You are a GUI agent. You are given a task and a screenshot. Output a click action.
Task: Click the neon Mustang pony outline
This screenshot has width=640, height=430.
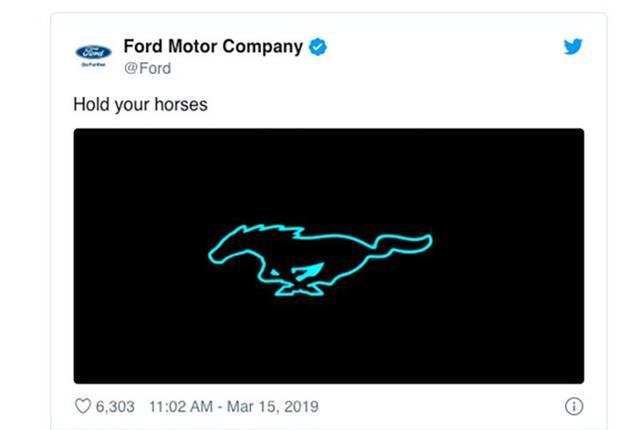click(320, 257)
